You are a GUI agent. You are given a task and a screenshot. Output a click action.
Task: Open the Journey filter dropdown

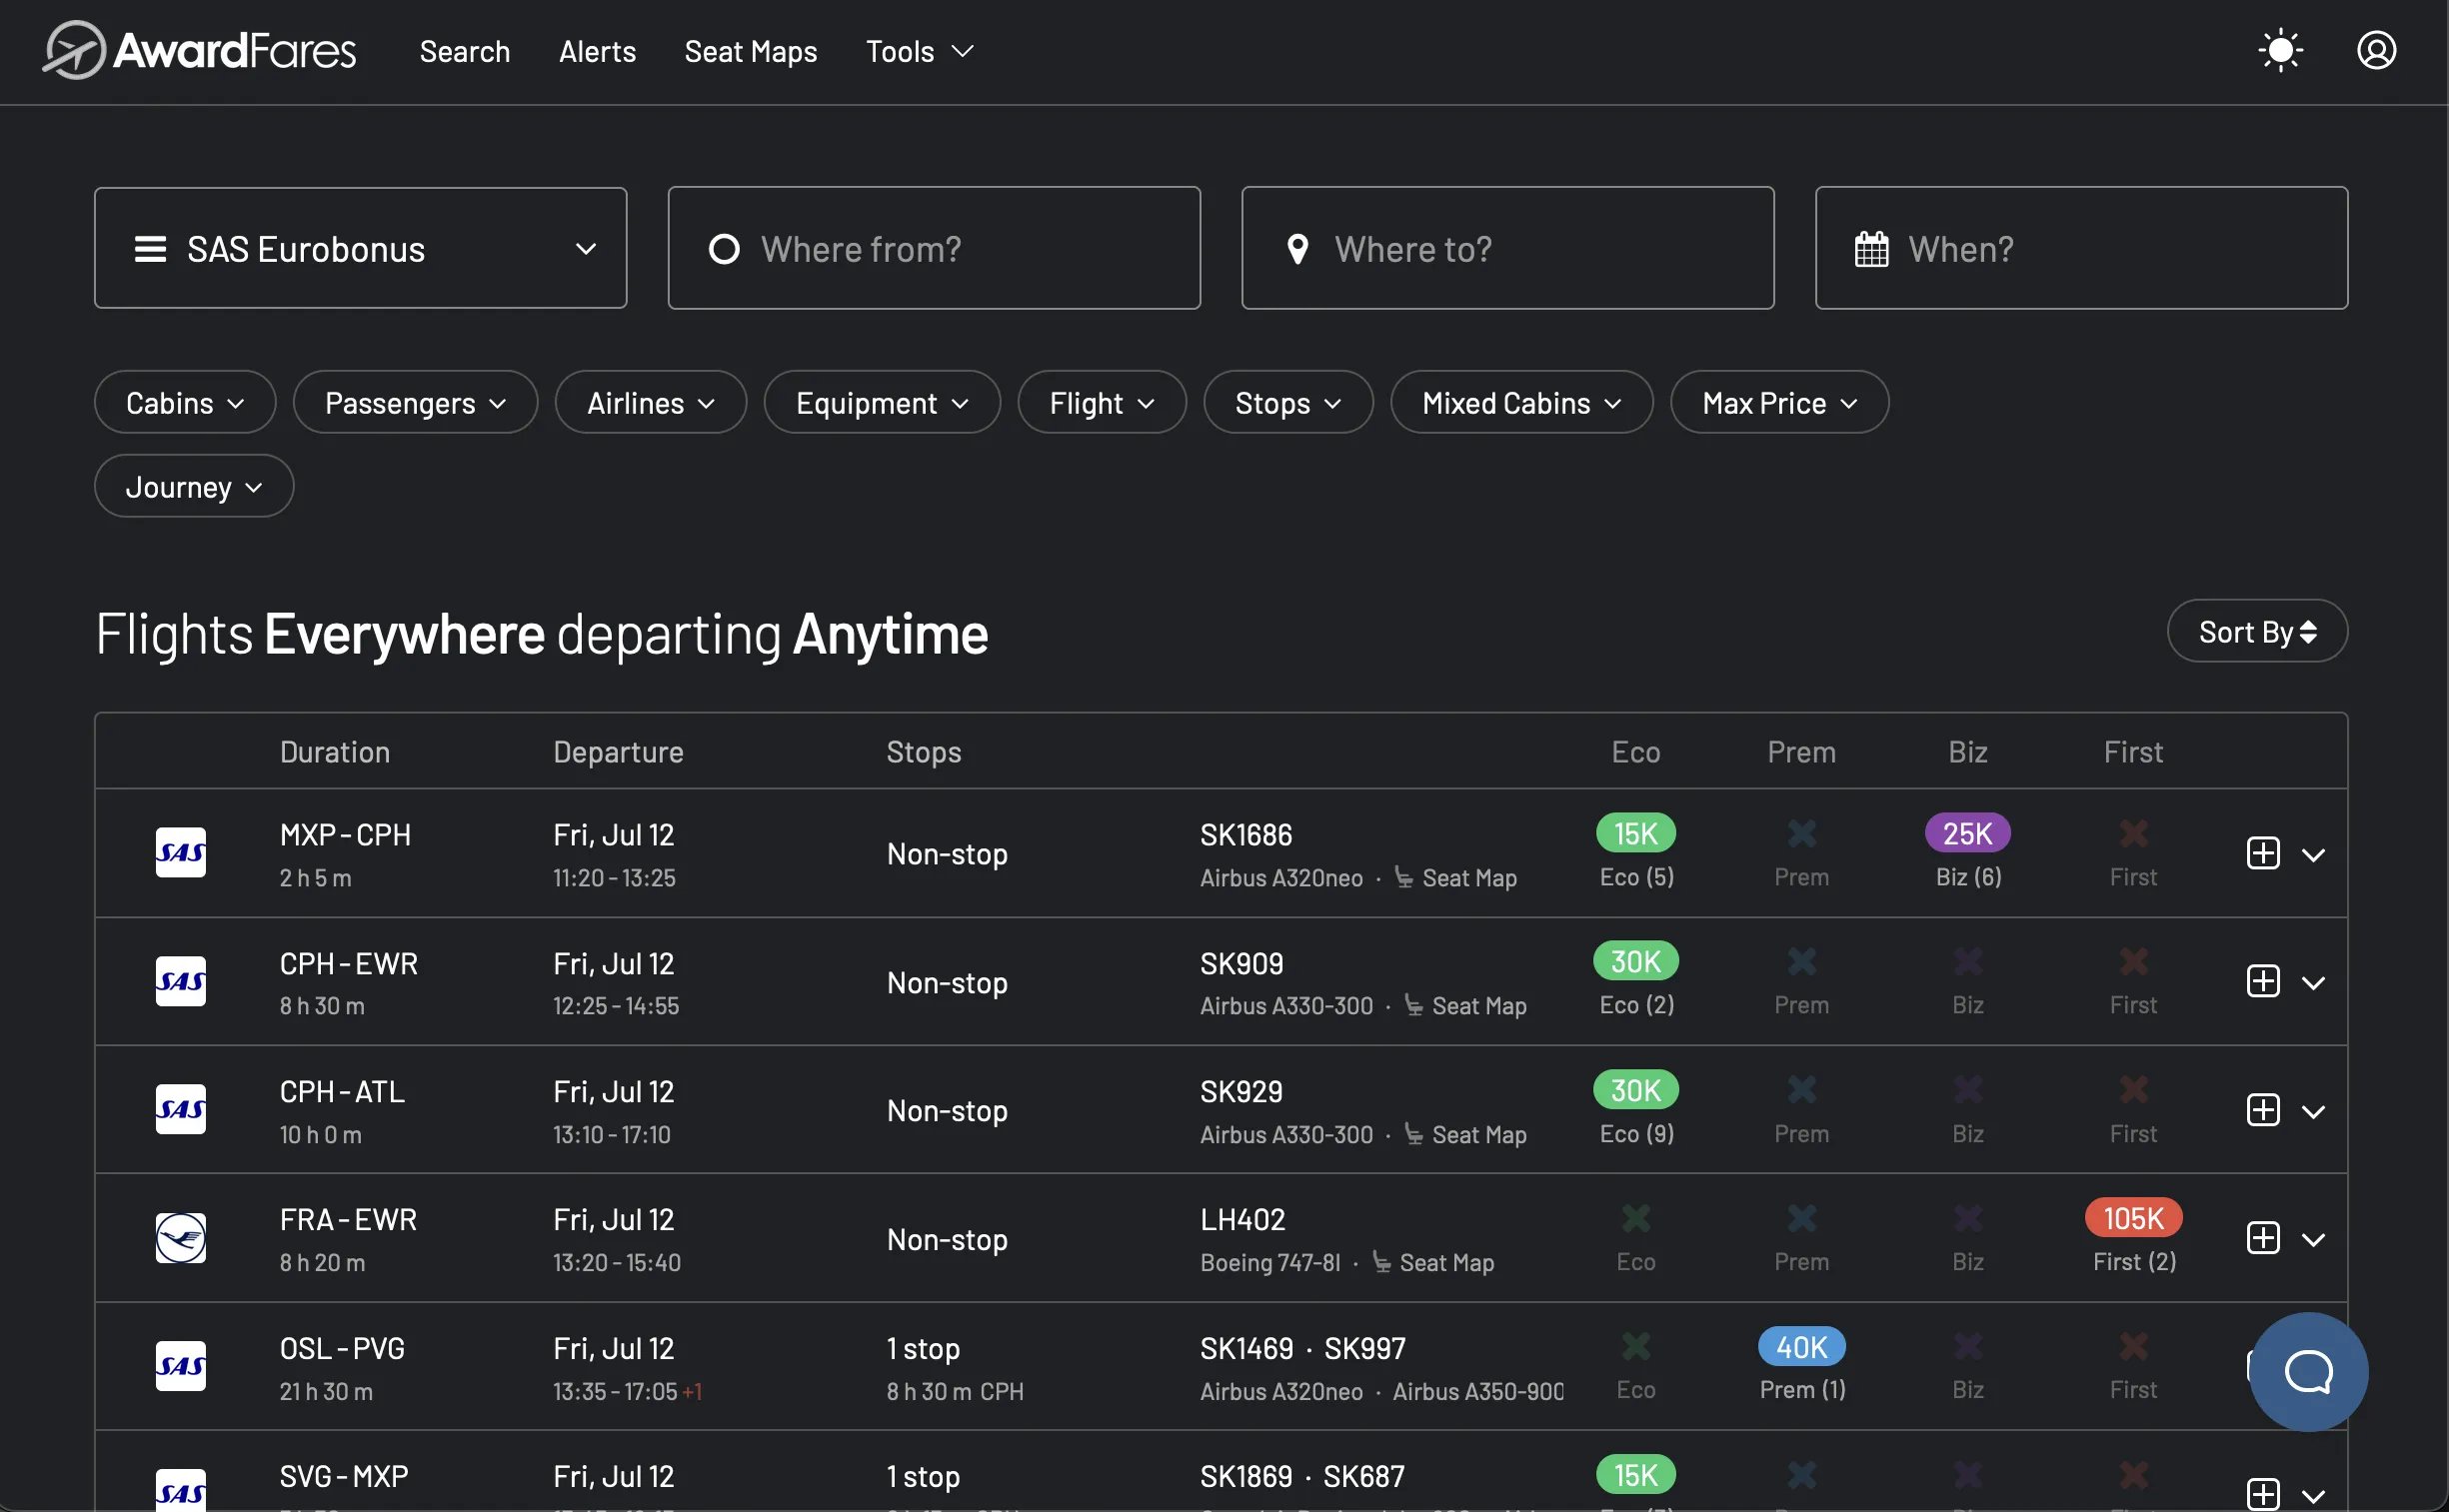pos(194,486)
